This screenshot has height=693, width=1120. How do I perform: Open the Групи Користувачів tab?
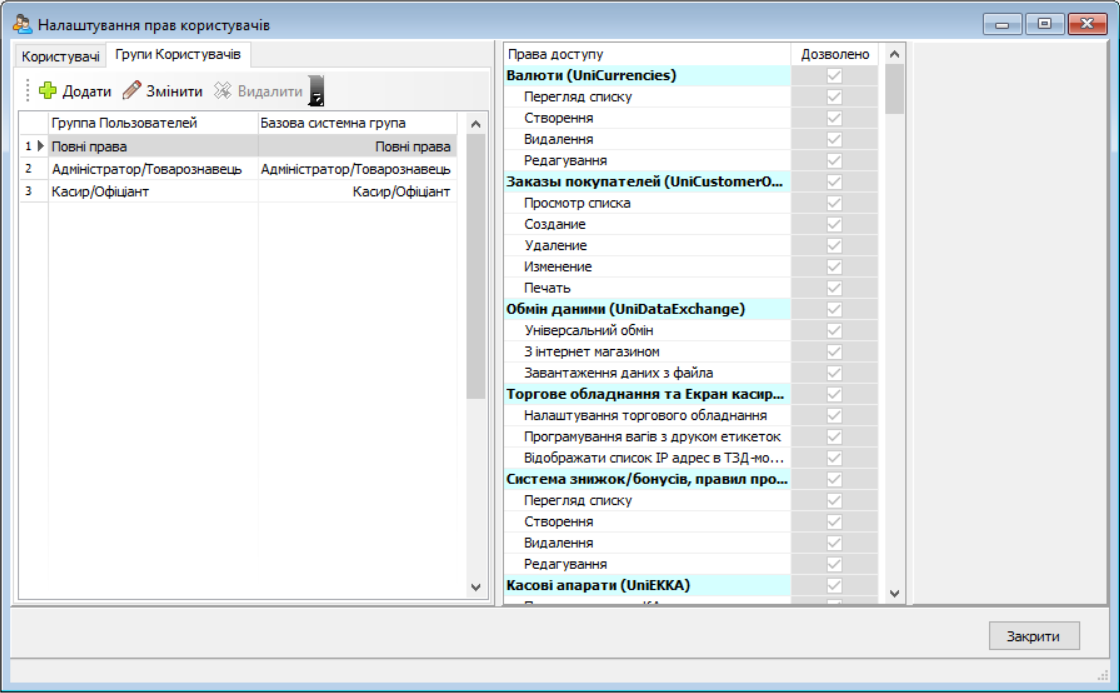click(x=178, y=54)
